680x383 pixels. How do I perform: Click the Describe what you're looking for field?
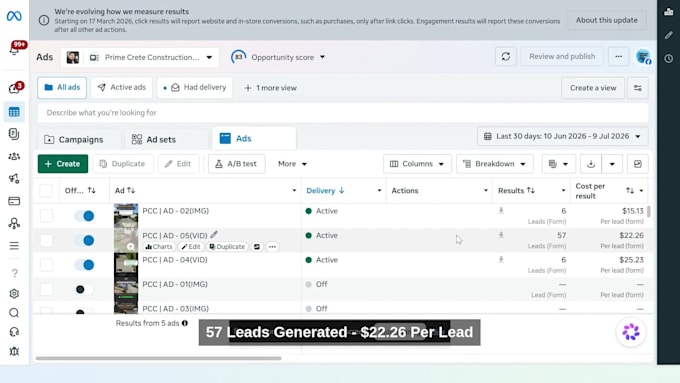(343, 113)
